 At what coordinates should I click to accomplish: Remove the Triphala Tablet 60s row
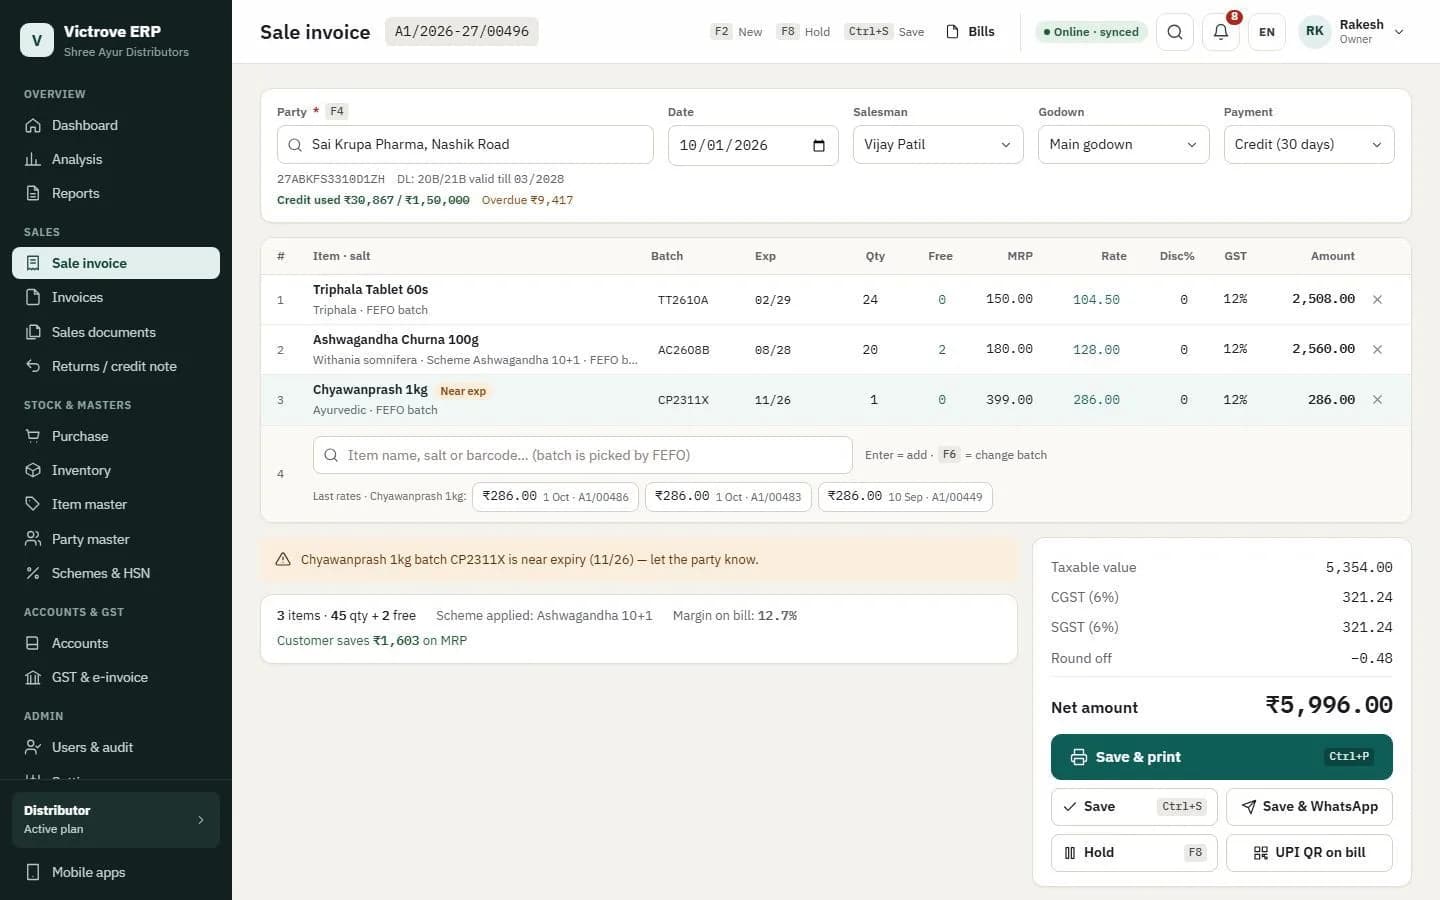tap(1377, 299)
